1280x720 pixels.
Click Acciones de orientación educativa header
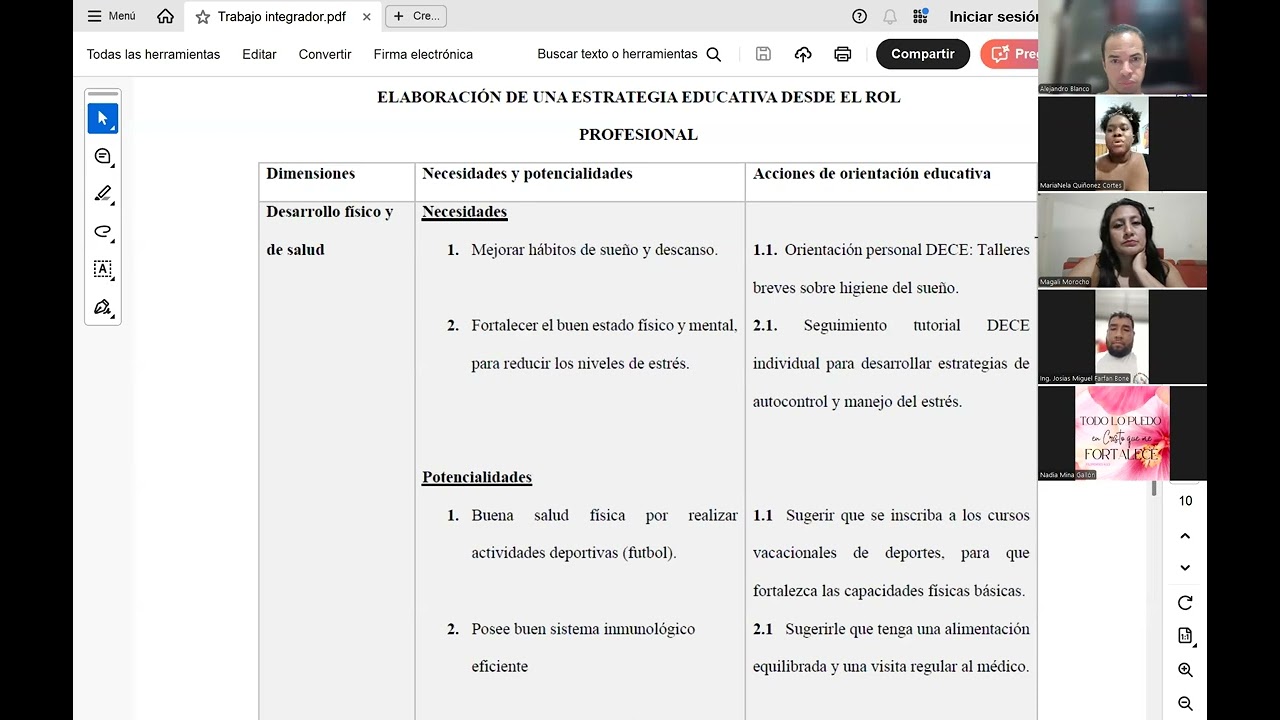[x=872, y=174]
